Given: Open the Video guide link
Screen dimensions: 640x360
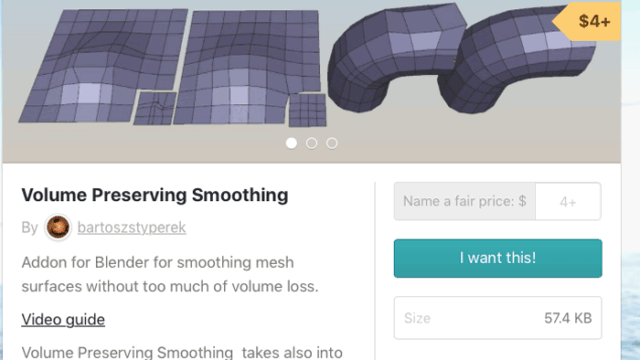Looking at the screenshot, I should 63,320.
